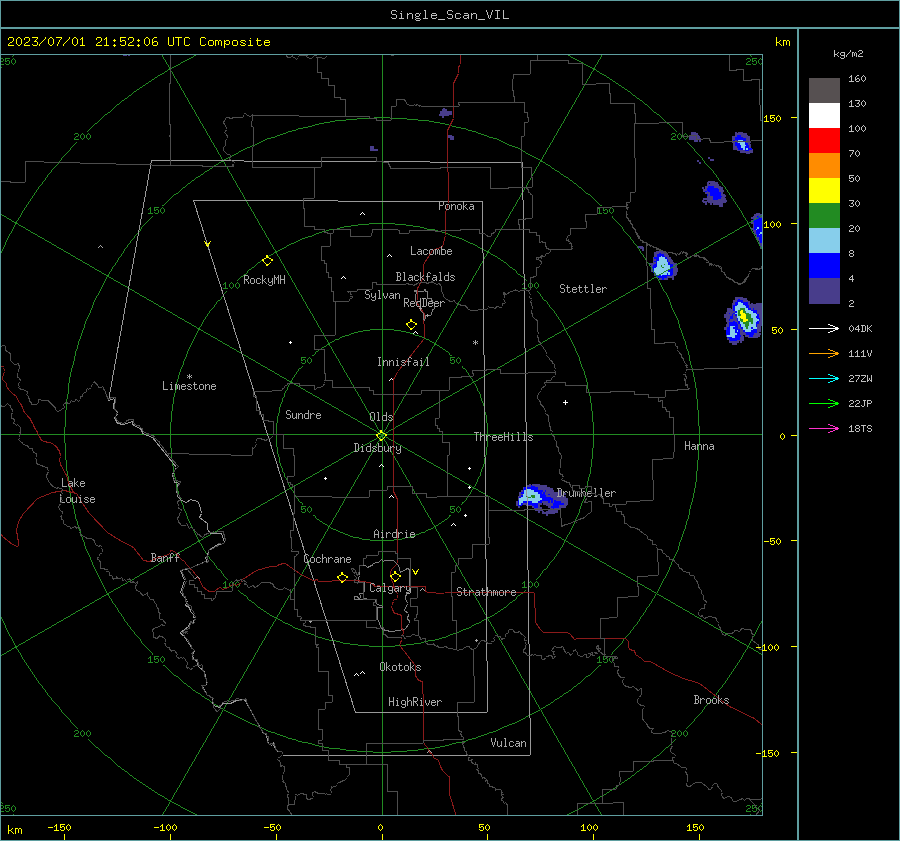This screenshot has width=900, height=841.
Task: Click the 2023/07/01 21:52:06 UTC Composite timestamp
Action: click(x=138, y=42)
